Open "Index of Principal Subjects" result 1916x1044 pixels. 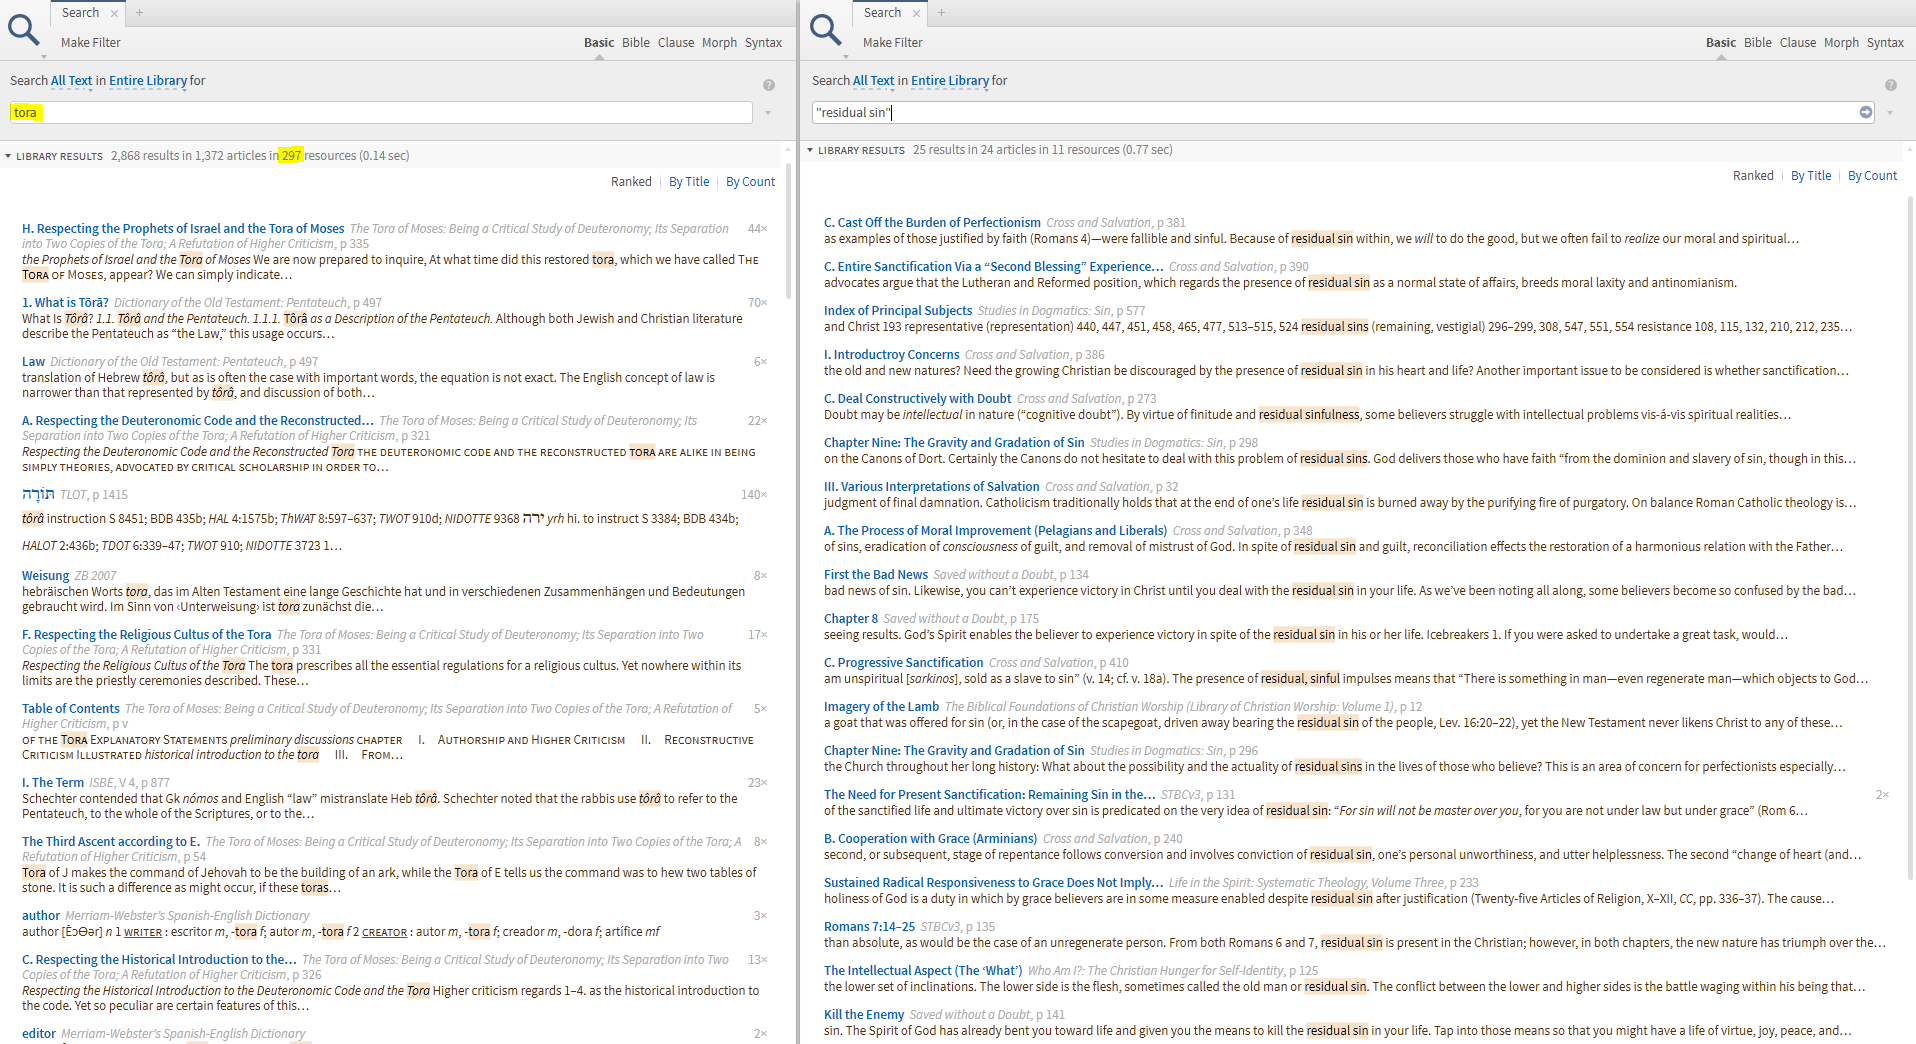click(x=898, y=311)
